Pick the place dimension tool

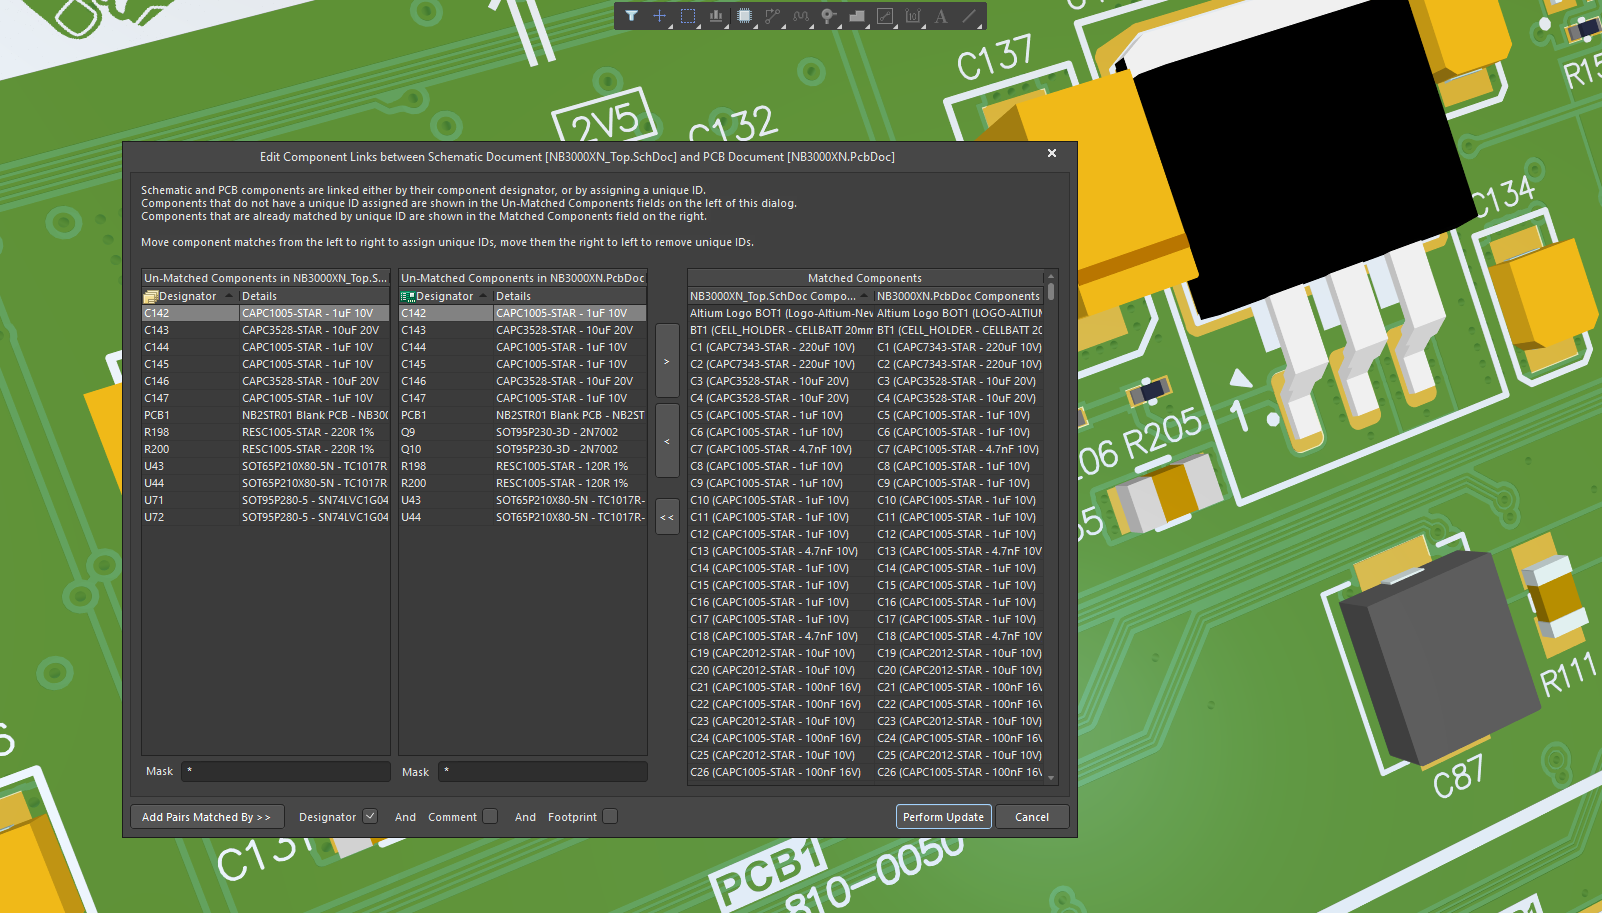click(x=913, y=16)
